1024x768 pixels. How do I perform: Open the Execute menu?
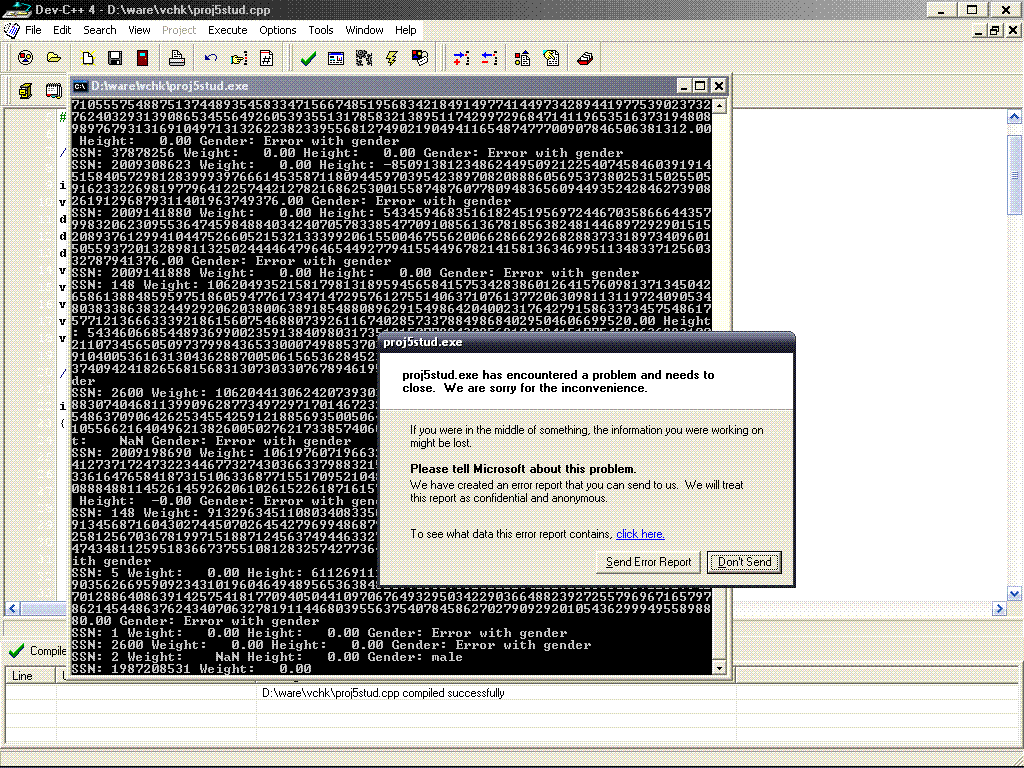point(227,30)
